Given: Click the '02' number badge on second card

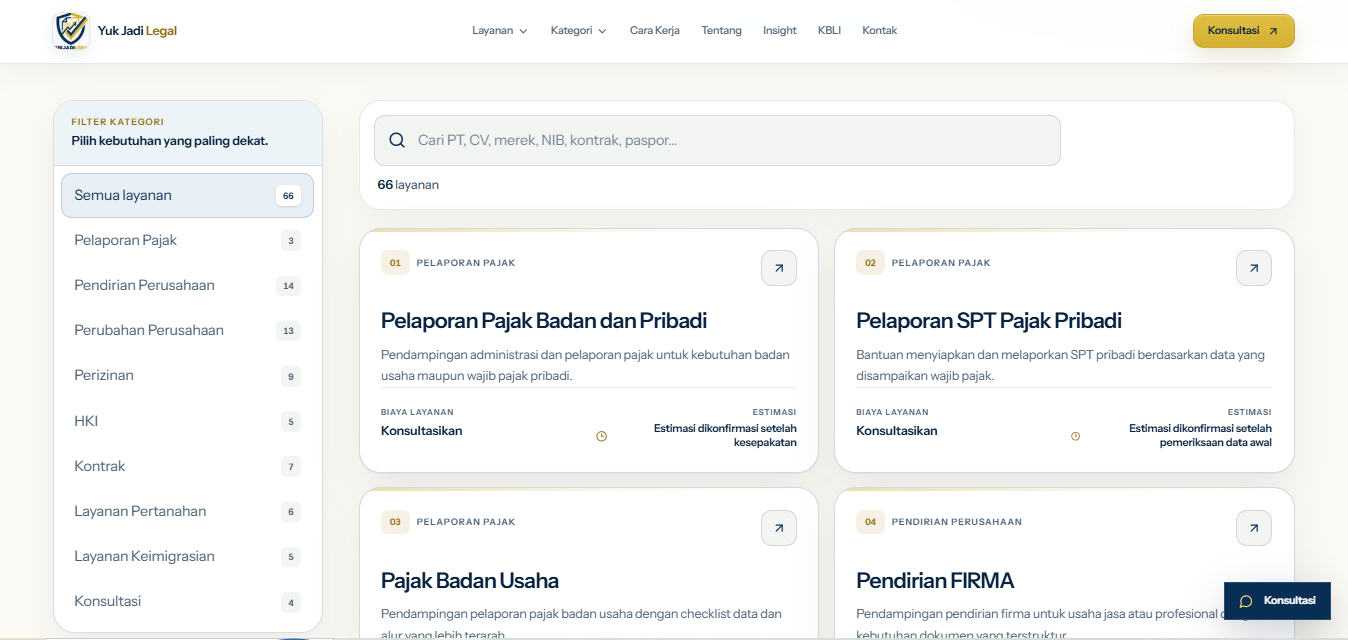Looking at the screenshot, I should 870,263.
